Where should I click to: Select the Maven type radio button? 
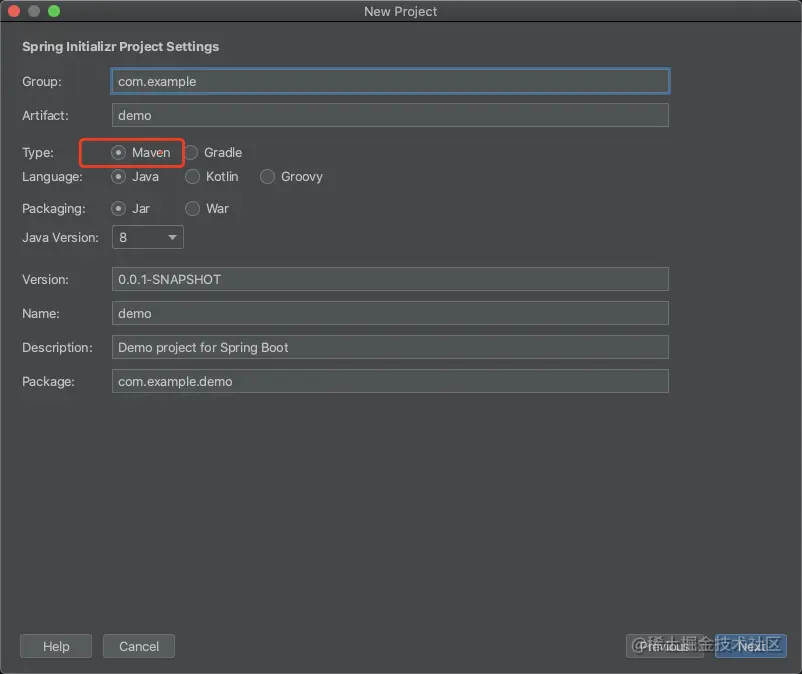tap(119, 153)
